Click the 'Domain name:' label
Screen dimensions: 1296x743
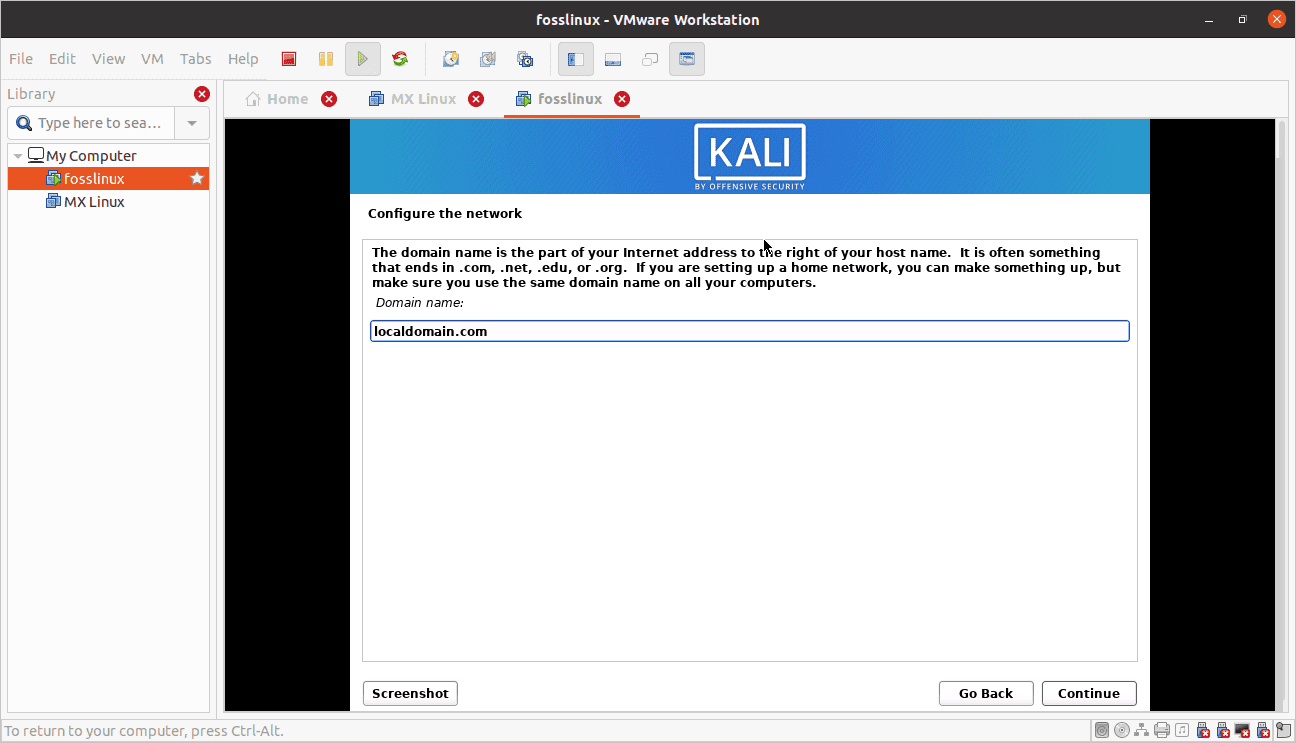tap(420, 302)
